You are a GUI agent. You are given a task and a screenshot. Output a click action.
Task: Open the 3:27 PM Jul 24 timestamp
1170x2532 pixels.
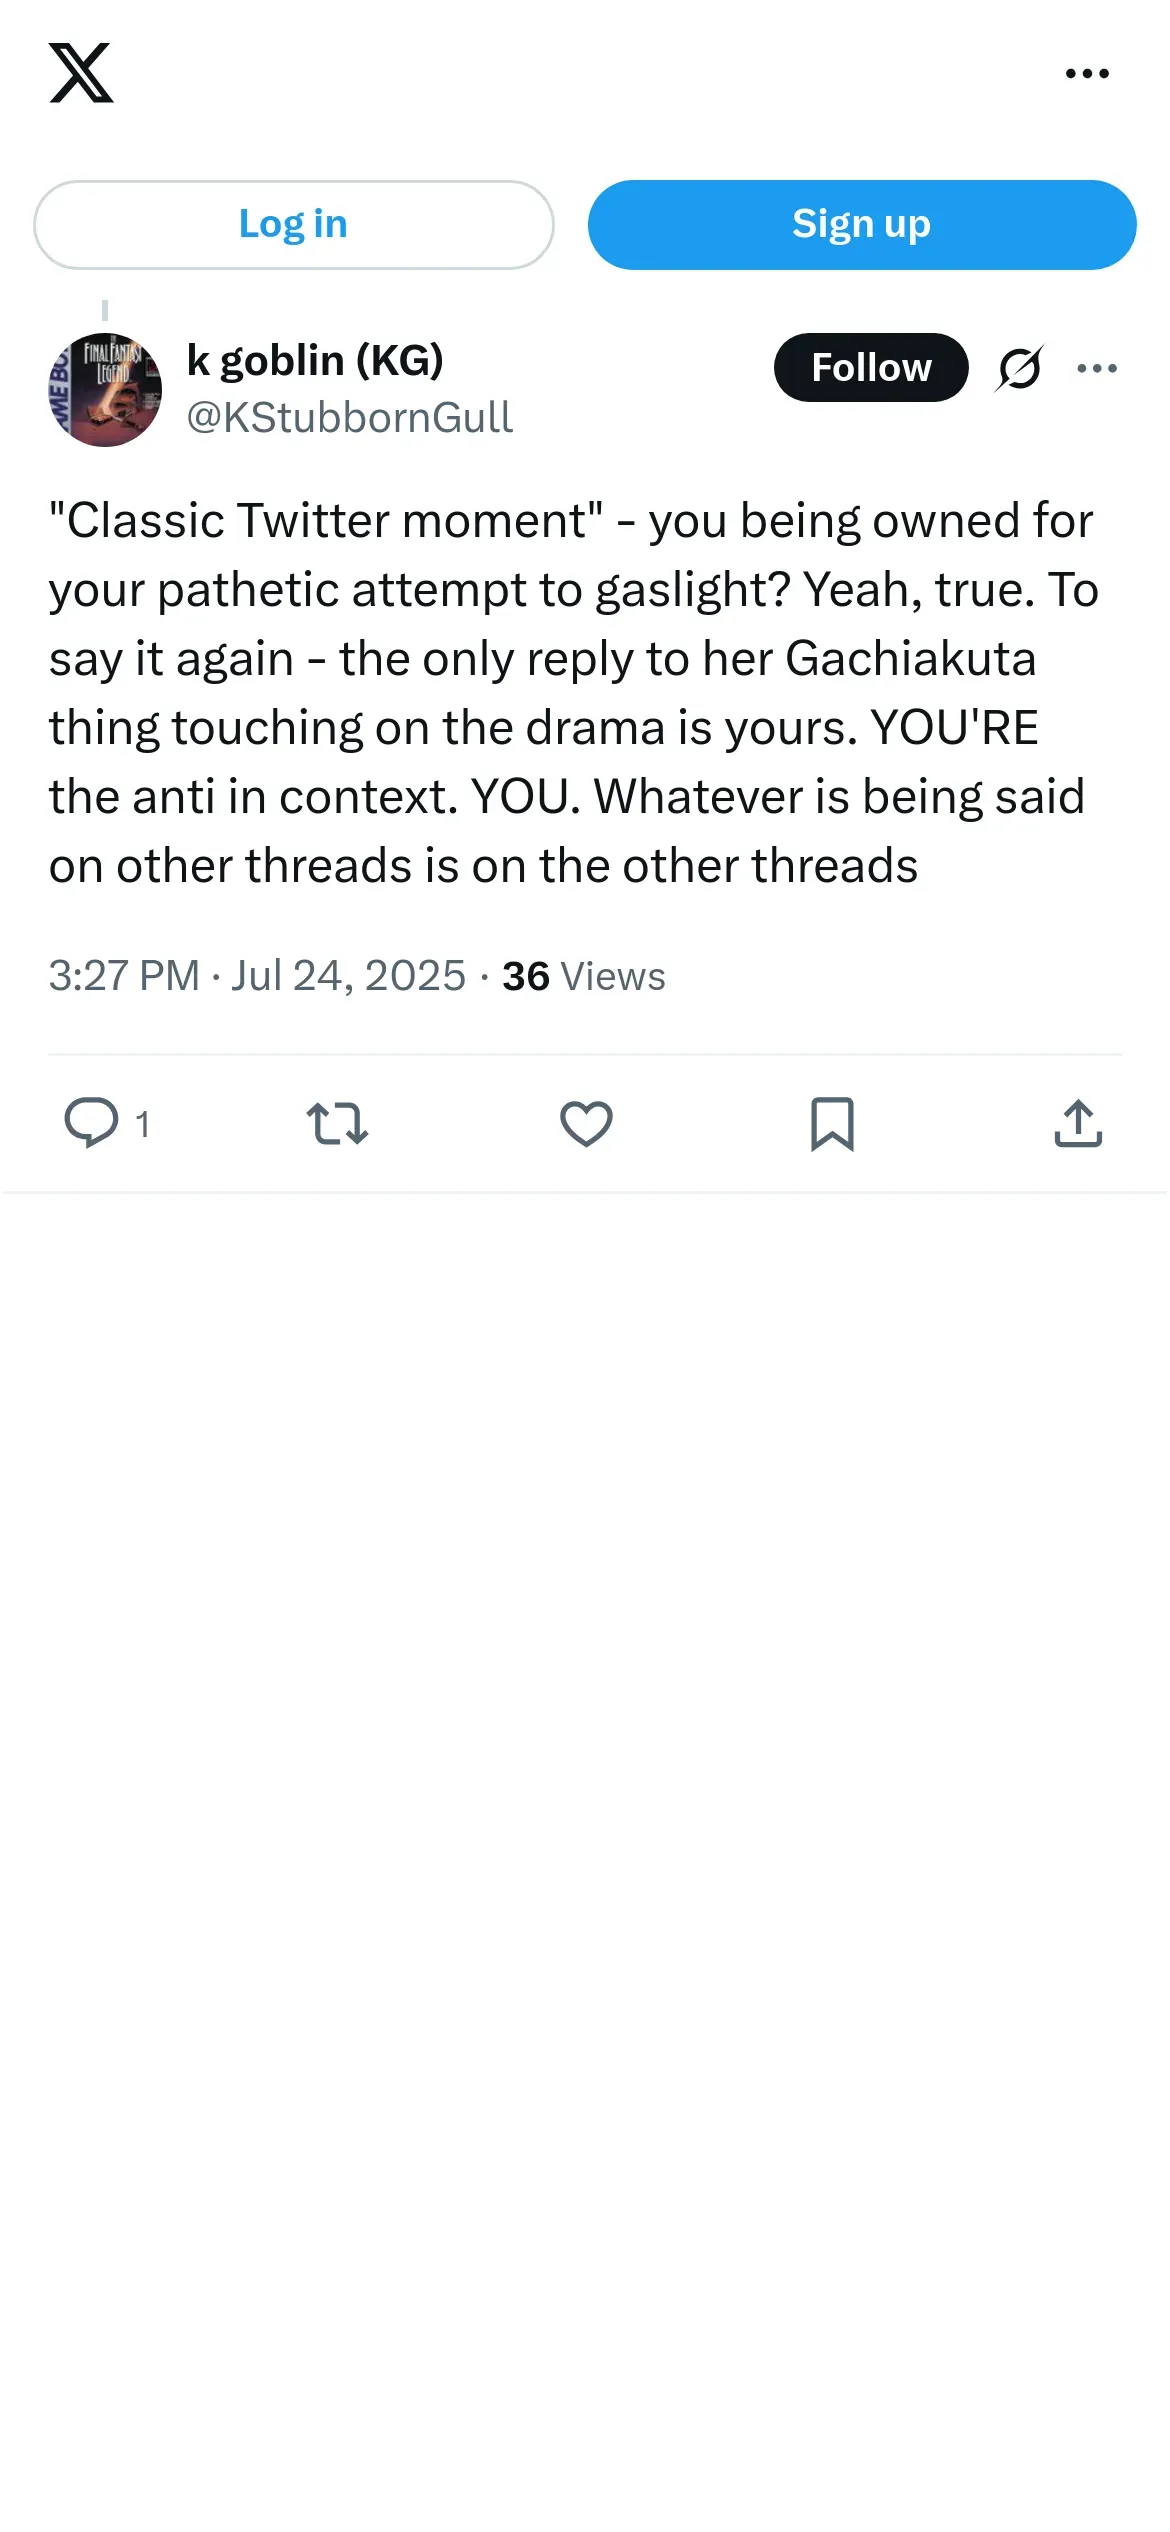(x=257, y=975)
